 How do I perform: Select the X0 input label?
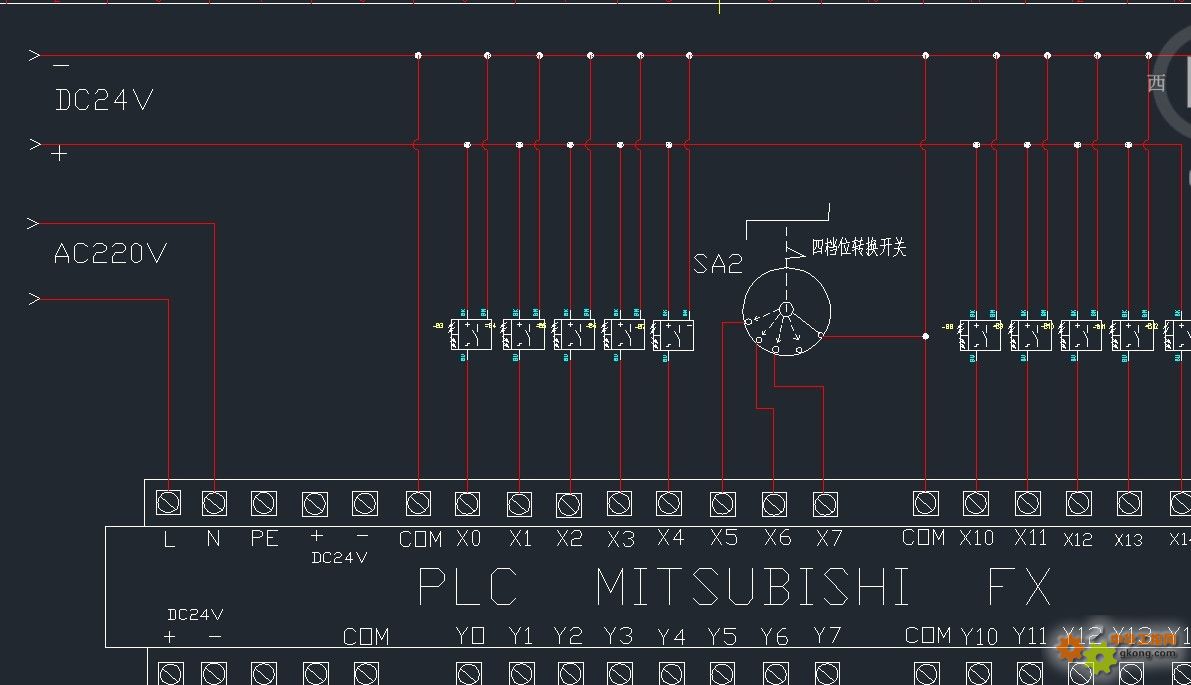(469, 538)
